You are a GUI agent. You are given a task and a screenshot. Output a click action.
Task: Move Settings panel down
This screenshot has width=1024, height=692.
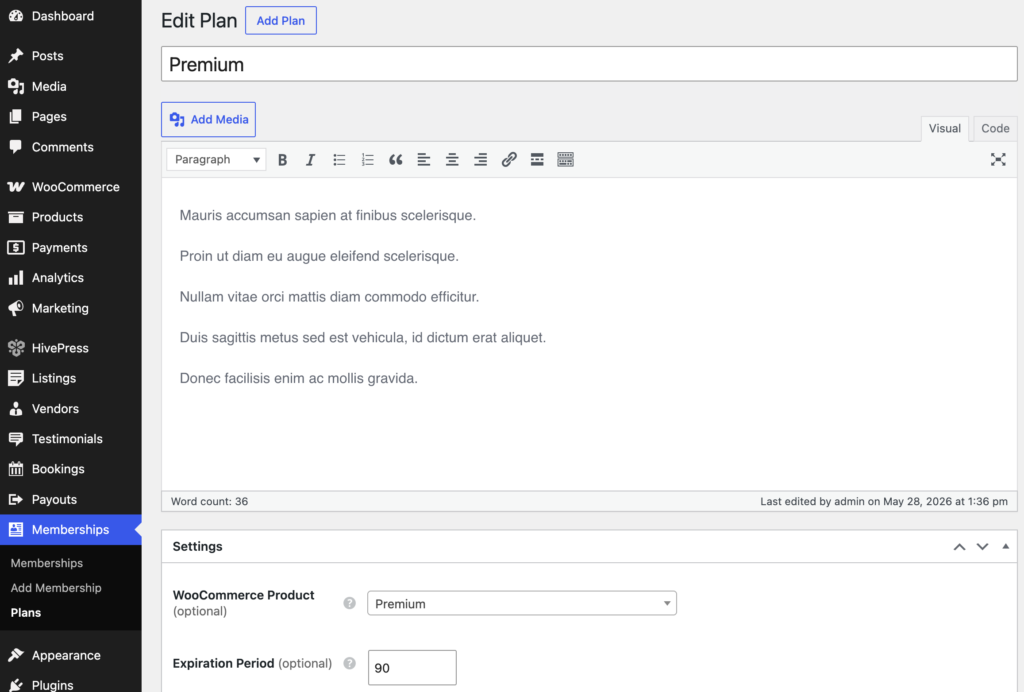point(982,546)
